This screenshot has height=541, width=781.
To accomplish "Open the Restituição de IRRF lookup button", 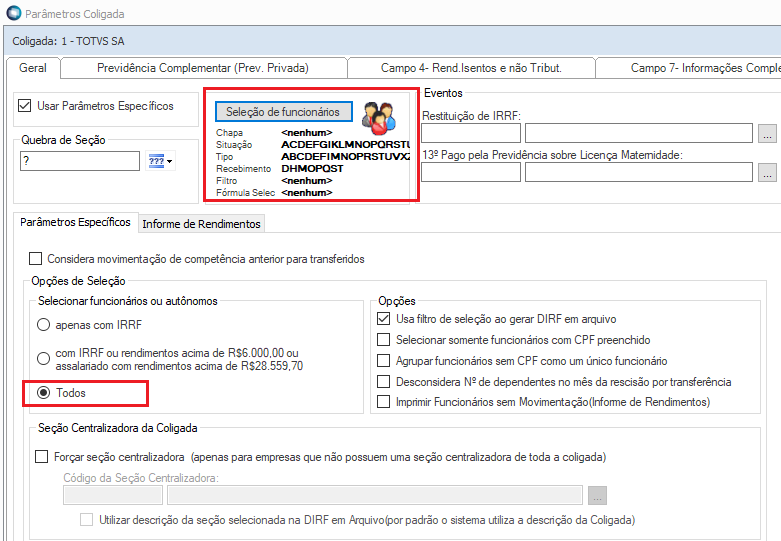I will 767,133.
